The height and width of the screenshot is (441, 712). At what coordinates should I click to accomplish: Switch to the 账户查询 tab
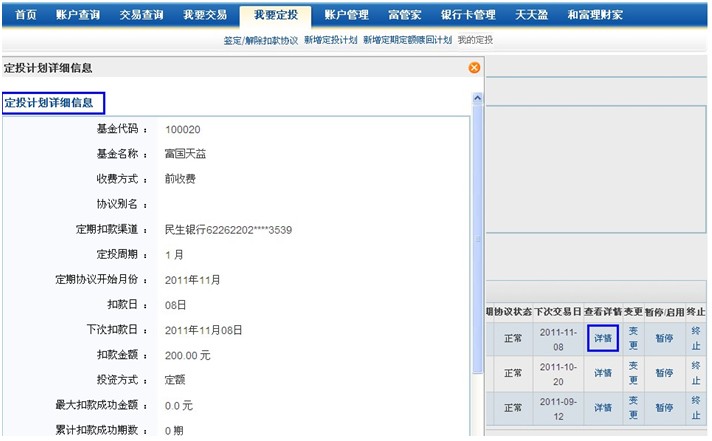pyautogui.click(x=76, y=15)
